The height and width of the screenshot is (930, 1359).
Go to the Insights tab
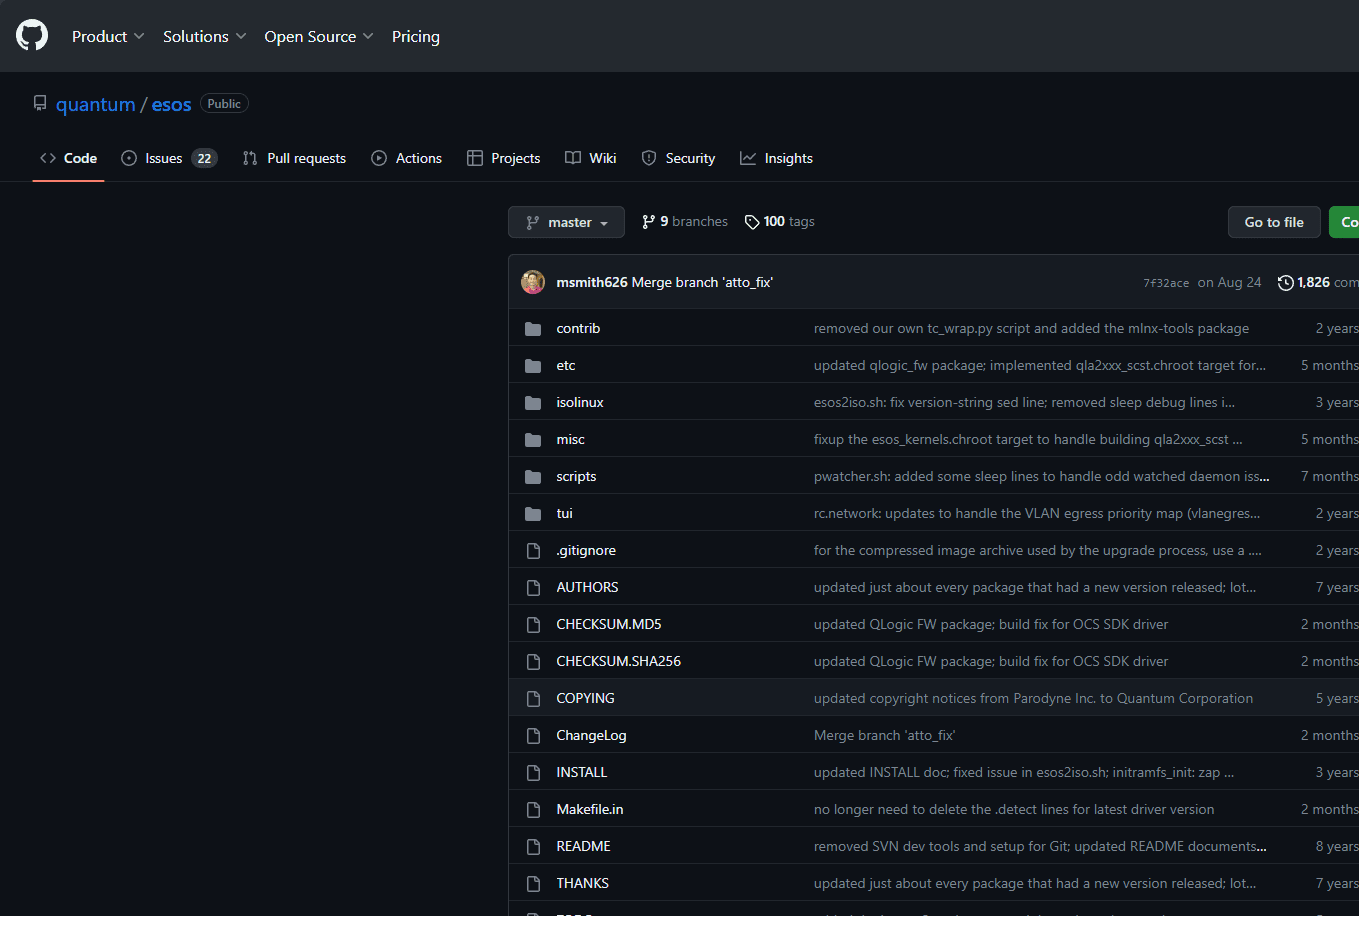776,158
